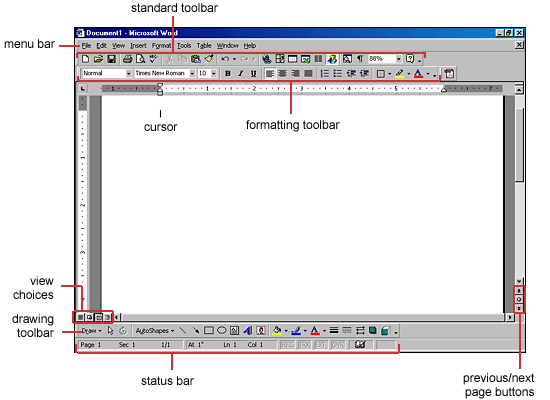Run the ABC spelling and grammar check
Image resolution: width=550 pixels, height=400 pixels.
tap(153, 59)
